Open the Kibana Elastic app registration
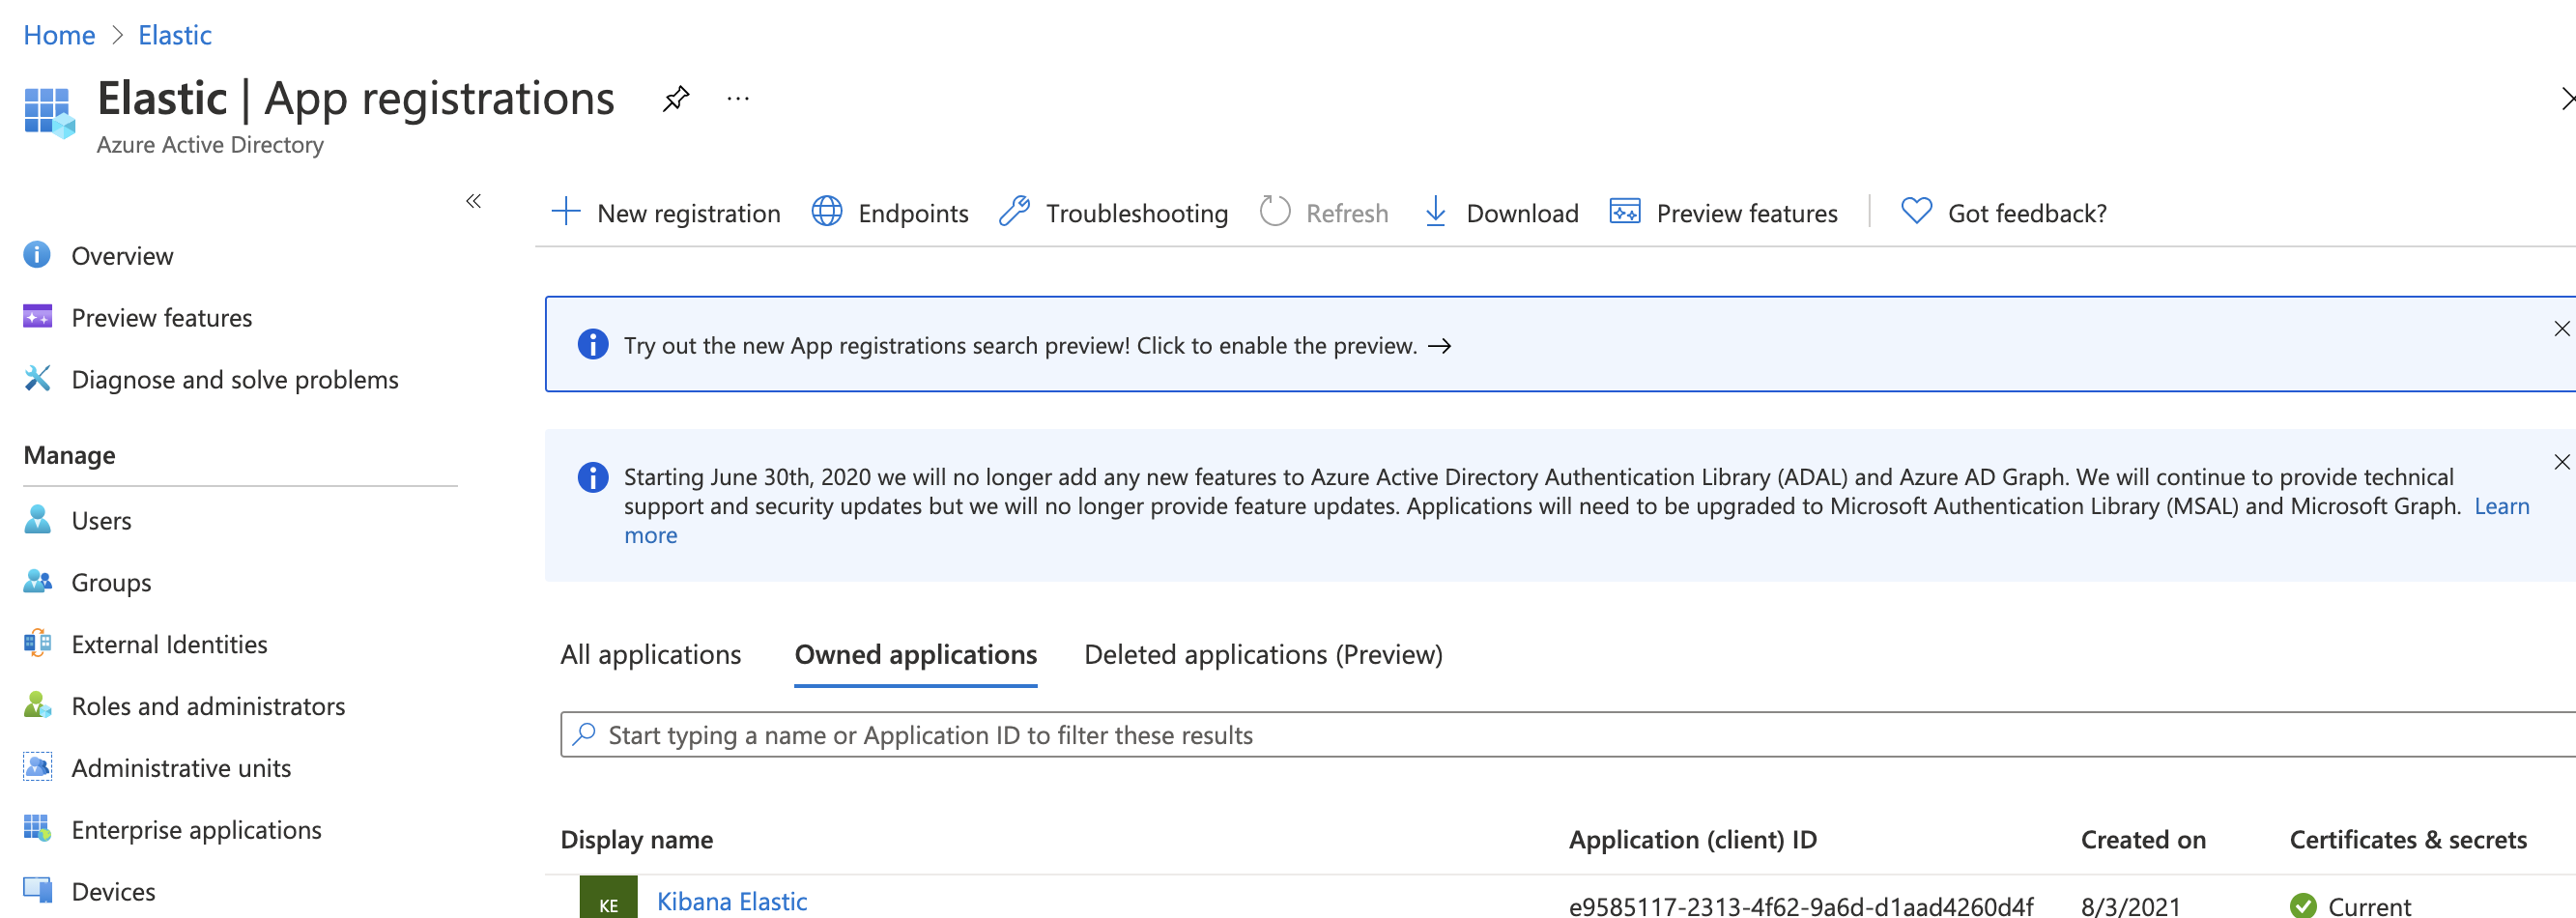The width and height of the screenshot is (2576, 918). (x=731, y=900)
